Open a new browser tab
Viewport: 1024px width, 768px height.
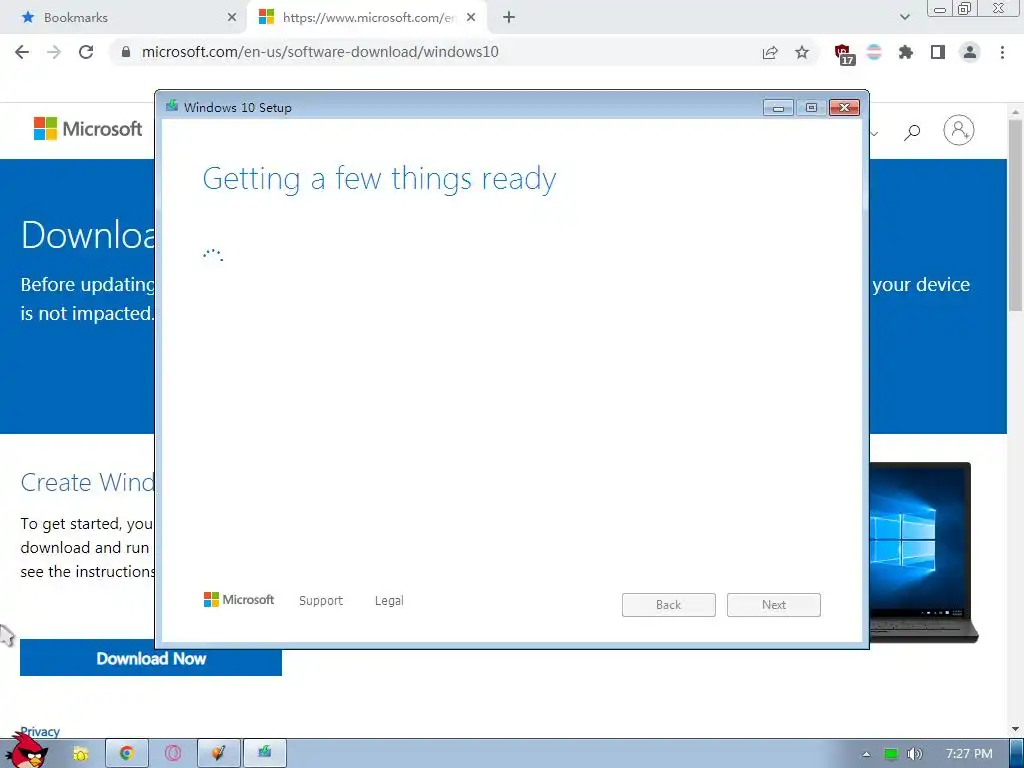509,18
